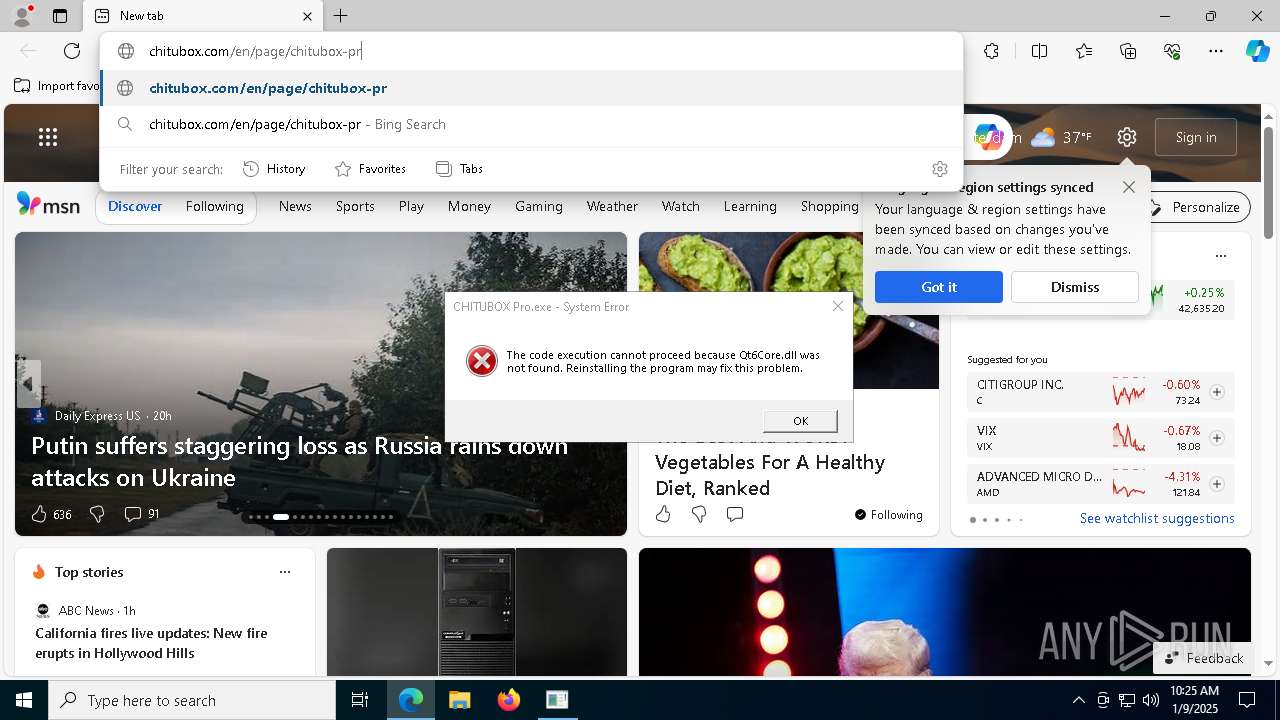The image size is (1280, 720).
Task: Open the Top stories ellipsis menu
Action: pyautogui.click(x=285, y=572)
